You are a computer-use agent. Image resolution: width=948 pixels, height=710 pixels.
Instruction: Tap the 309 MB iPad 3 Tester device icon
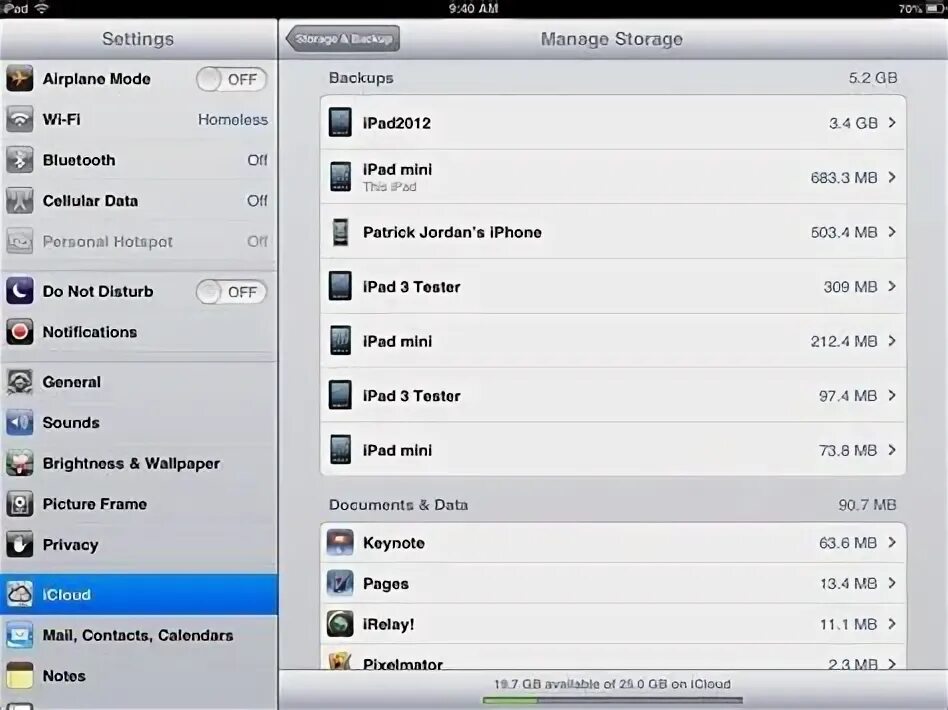340,286
